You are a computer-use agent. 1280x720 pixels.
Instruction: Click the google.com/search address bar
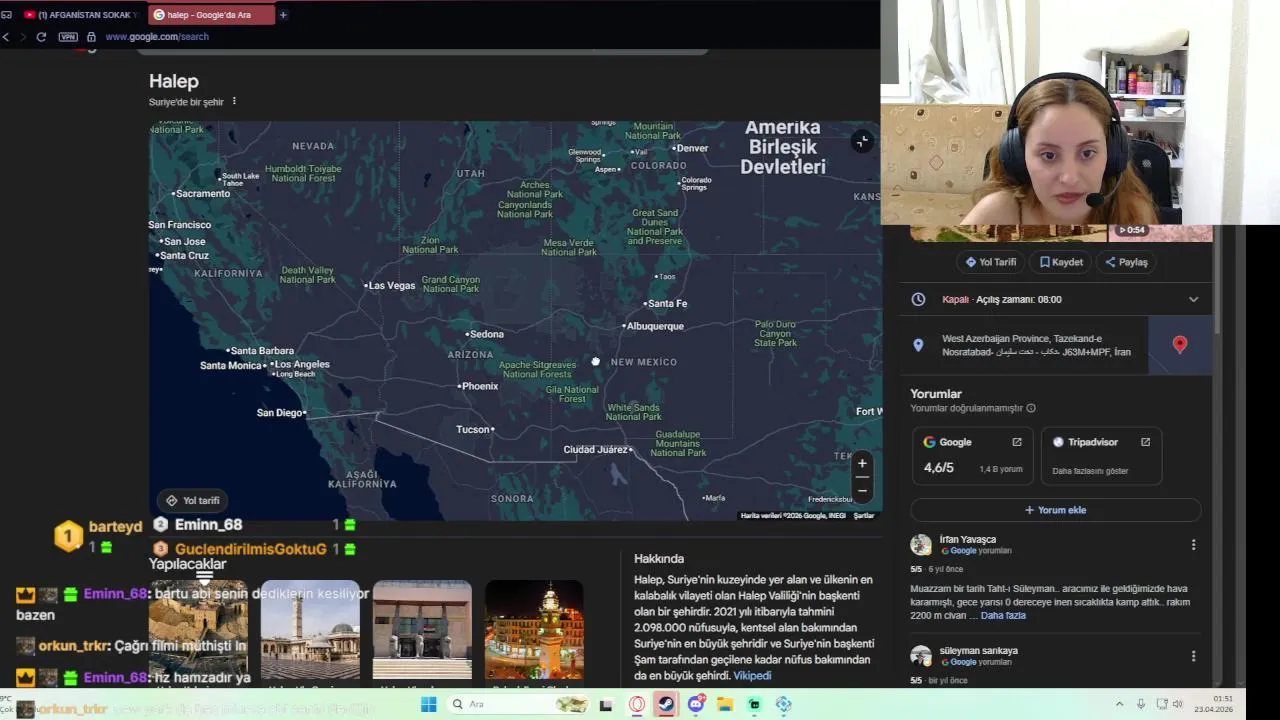pos(157,37)
